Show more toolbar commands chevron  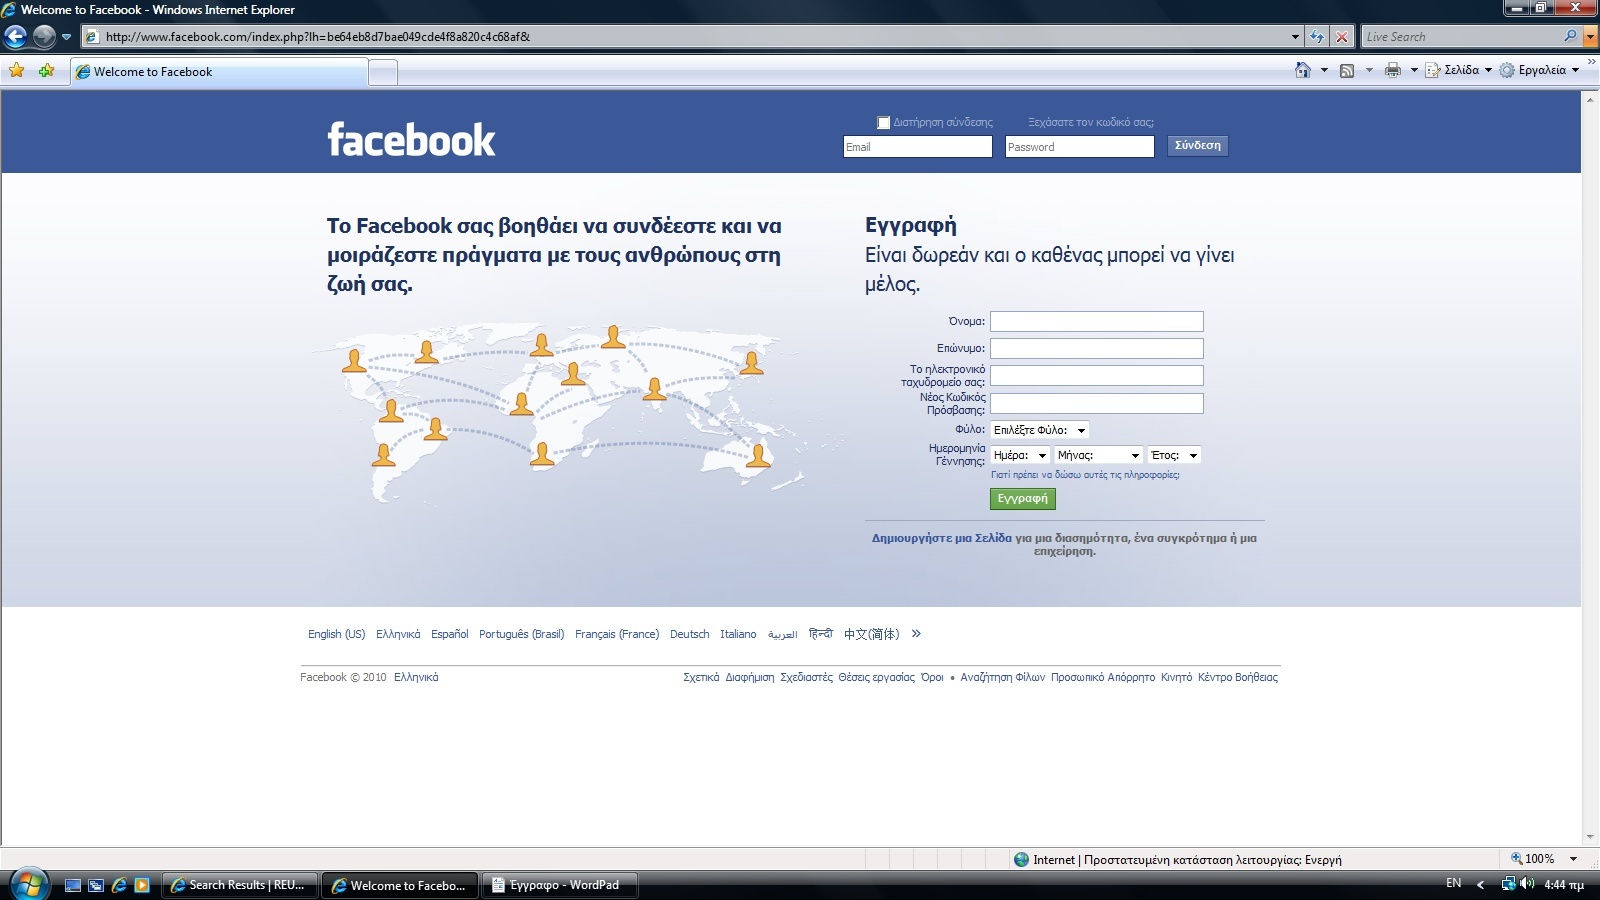click(1592, 62)
